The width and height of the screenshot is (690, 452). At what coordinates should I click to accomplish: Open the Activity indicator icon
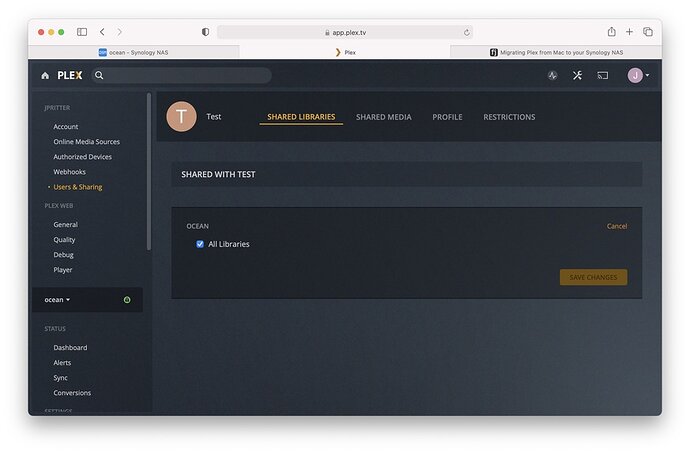click(553, 76)
